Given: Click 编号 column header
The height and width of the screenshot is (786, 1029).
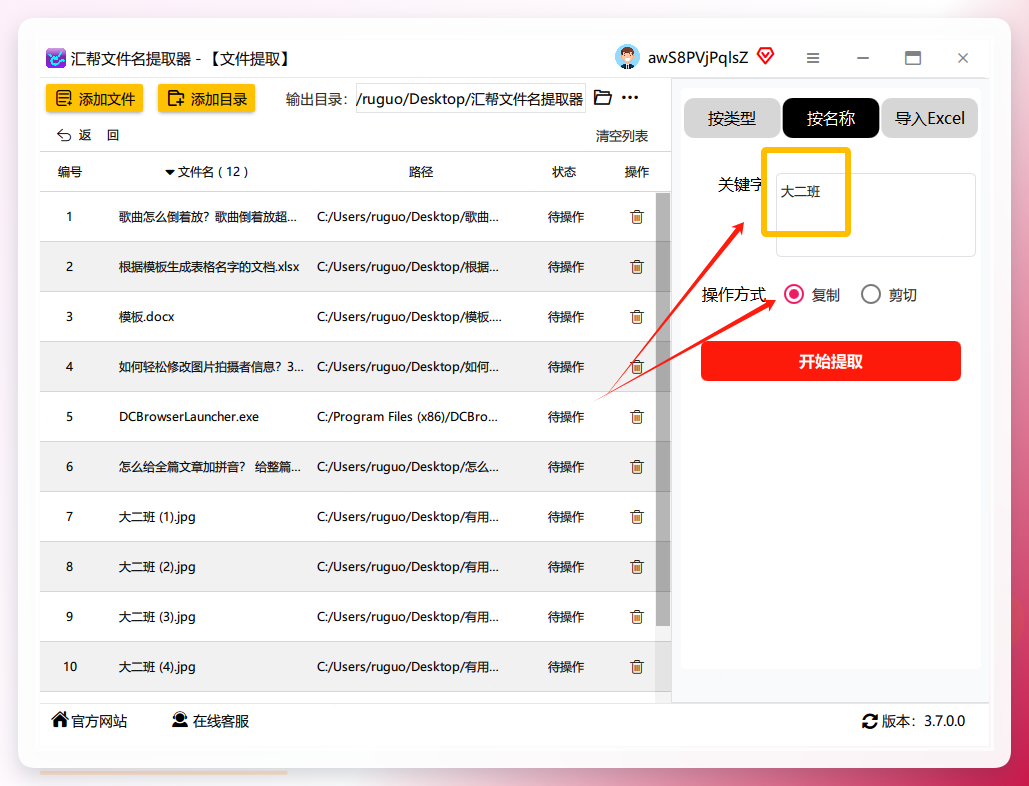Looking at the screenshot, I should coord(70,172).
